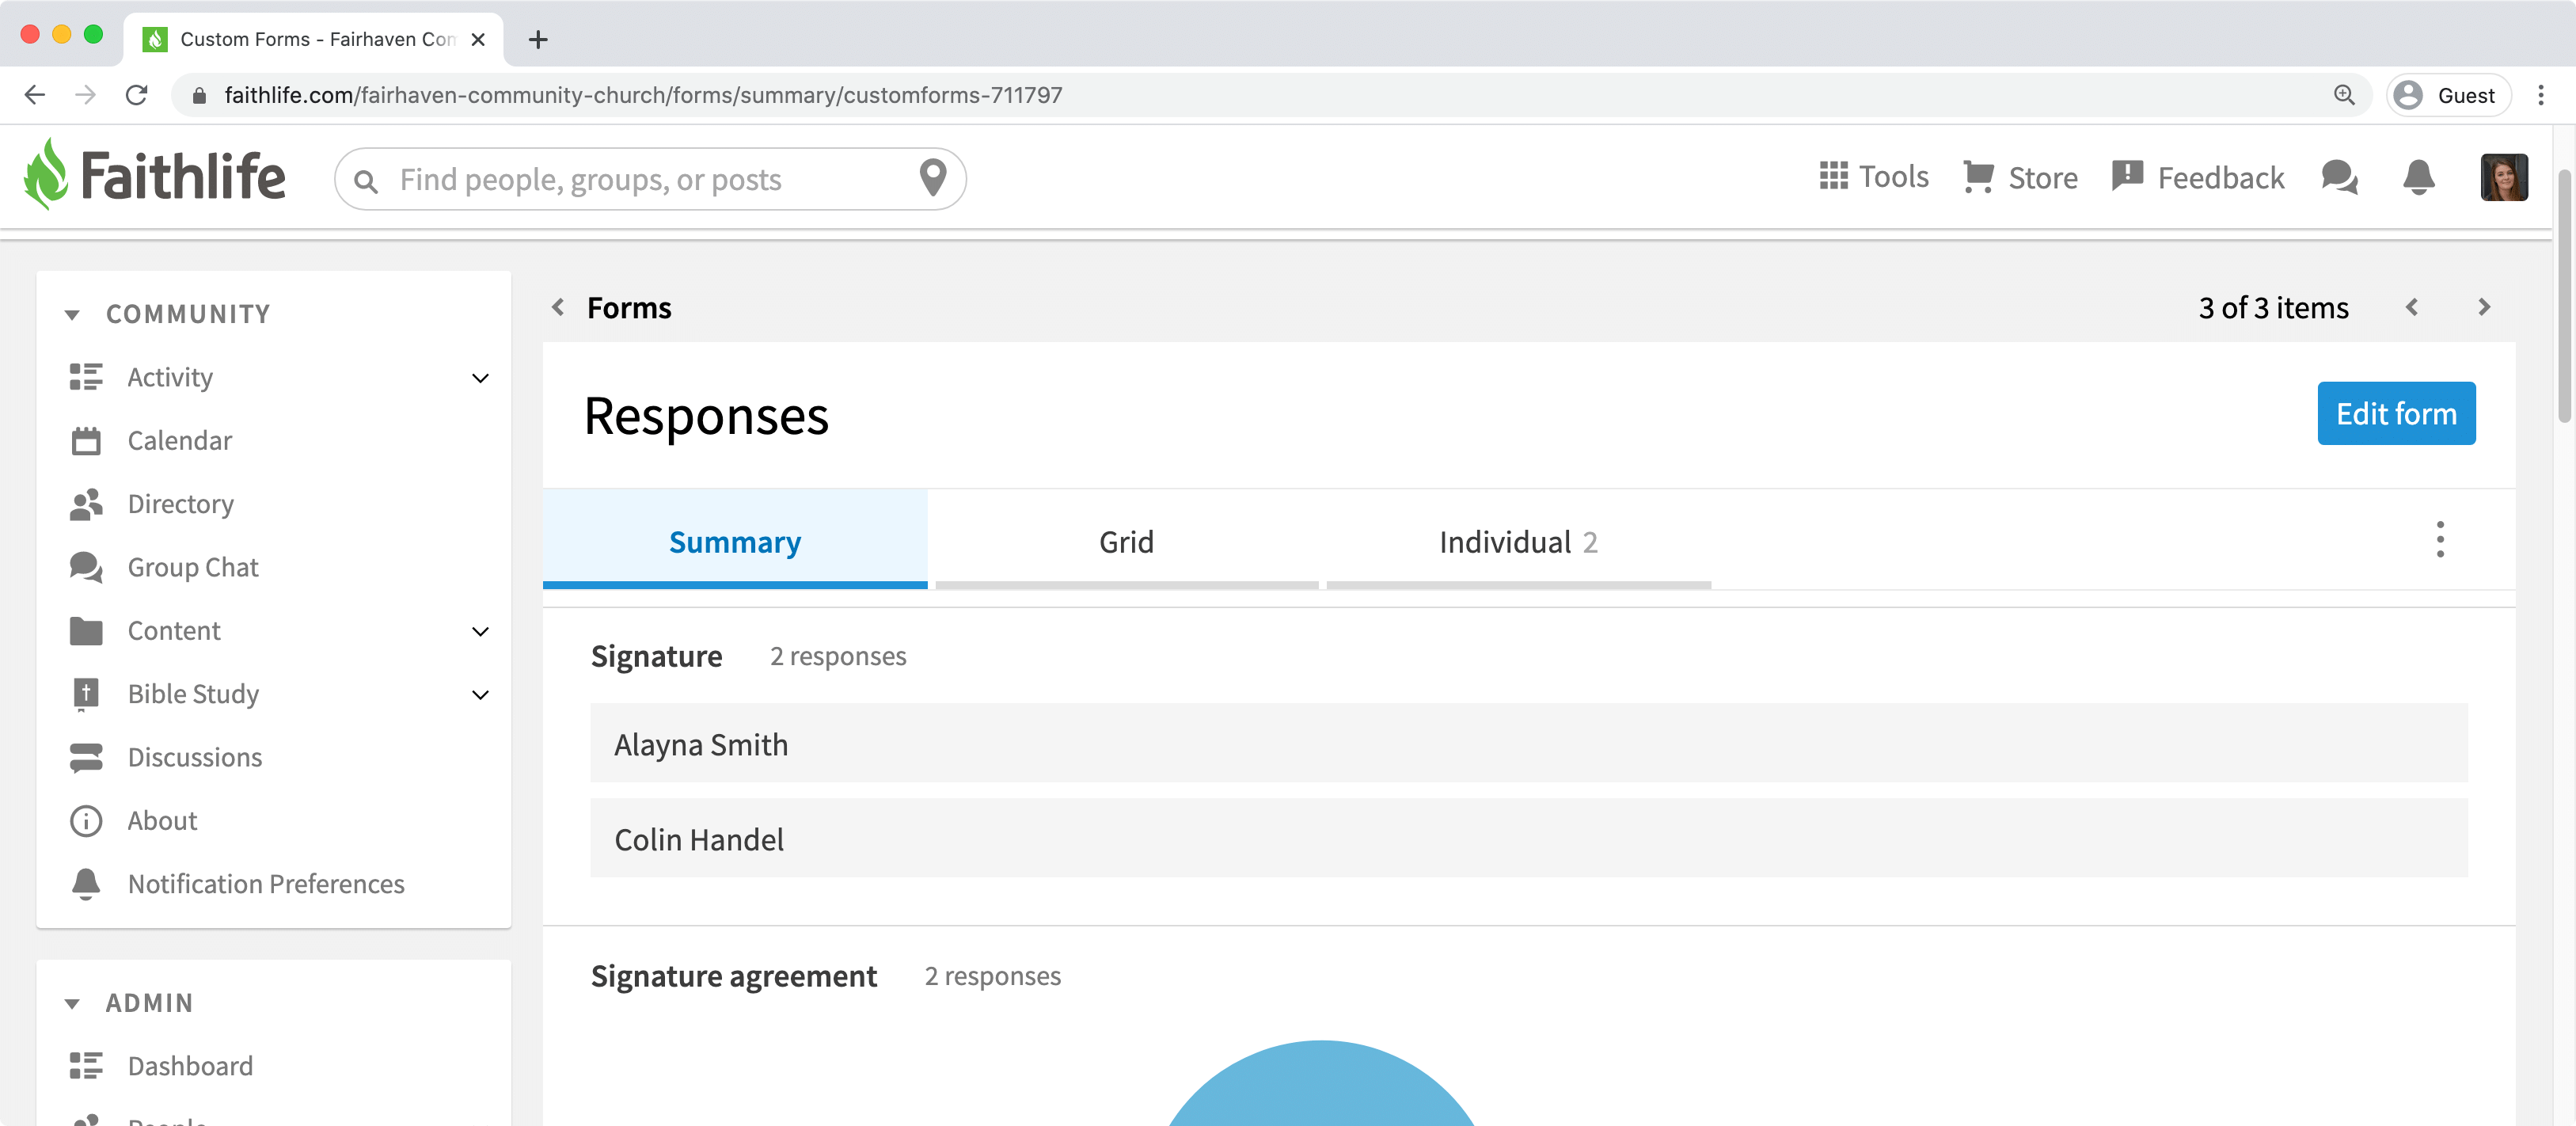The height and width of the screenshot is (1126, 2576).
Task: Open Notification Preferences link
Action: pos(266,884)
